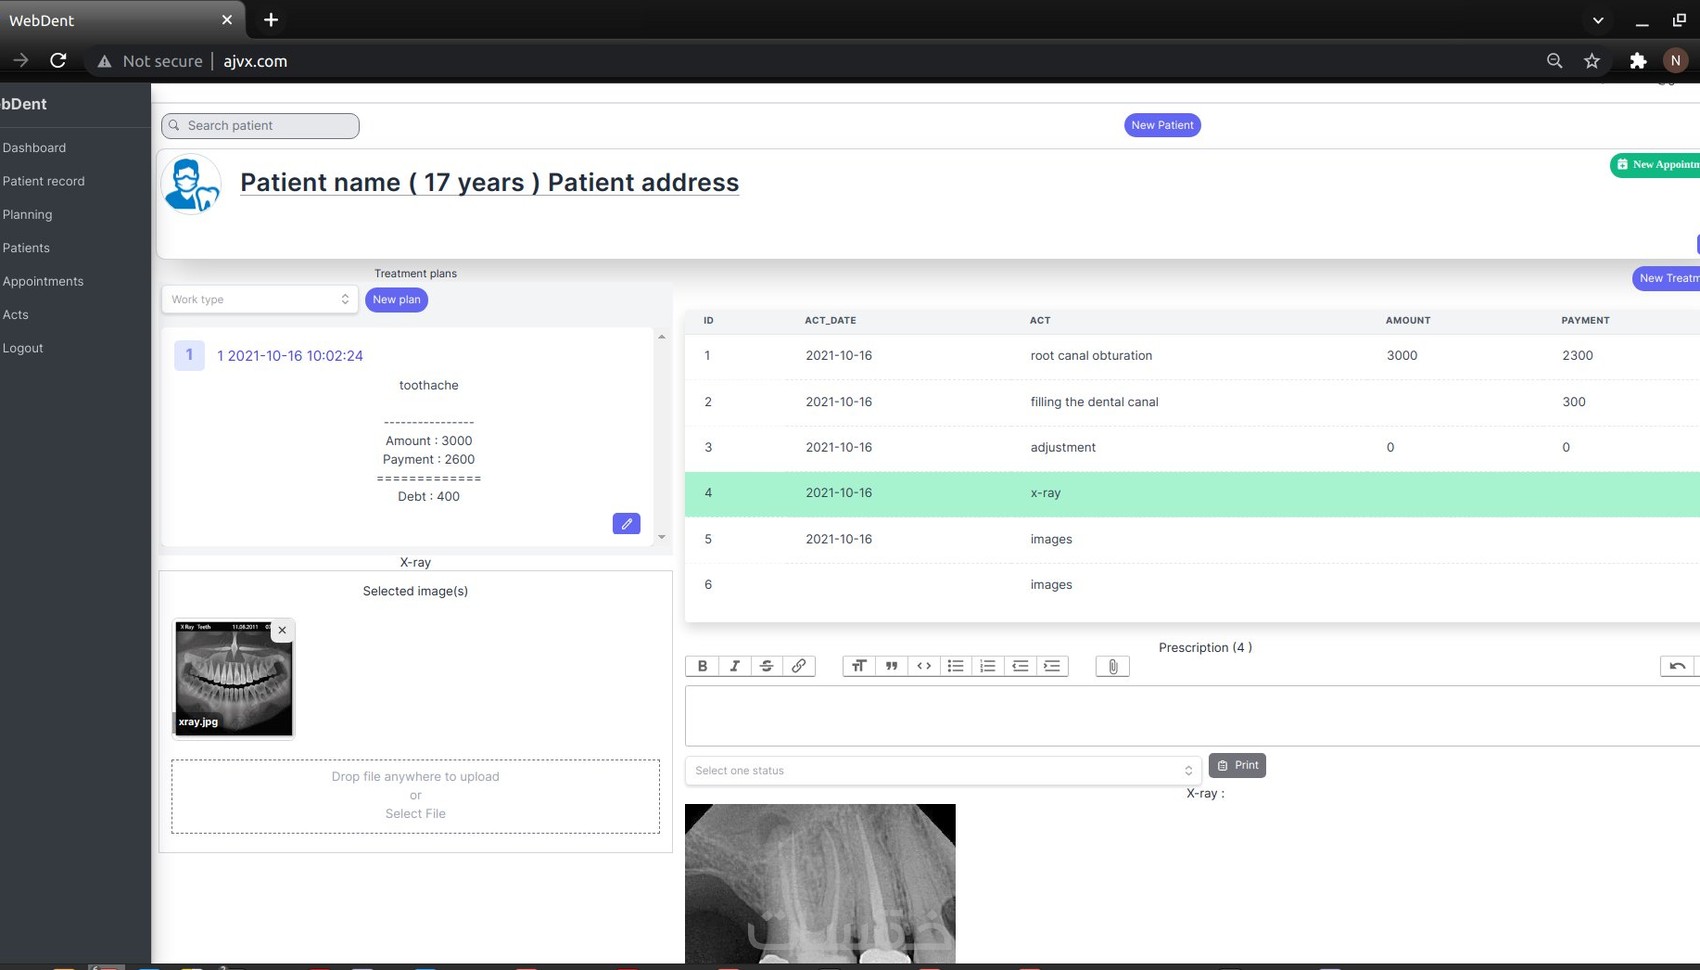Toggle code view with the angle-brackets icon
1700x970 pixels.
[923, 665]
